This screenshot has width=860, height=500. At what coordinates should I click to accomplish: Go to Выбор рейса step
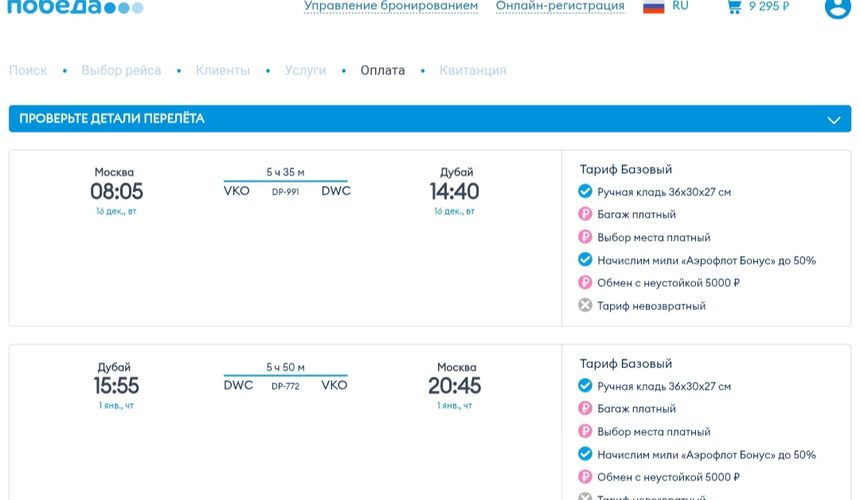tap(121, 70)
